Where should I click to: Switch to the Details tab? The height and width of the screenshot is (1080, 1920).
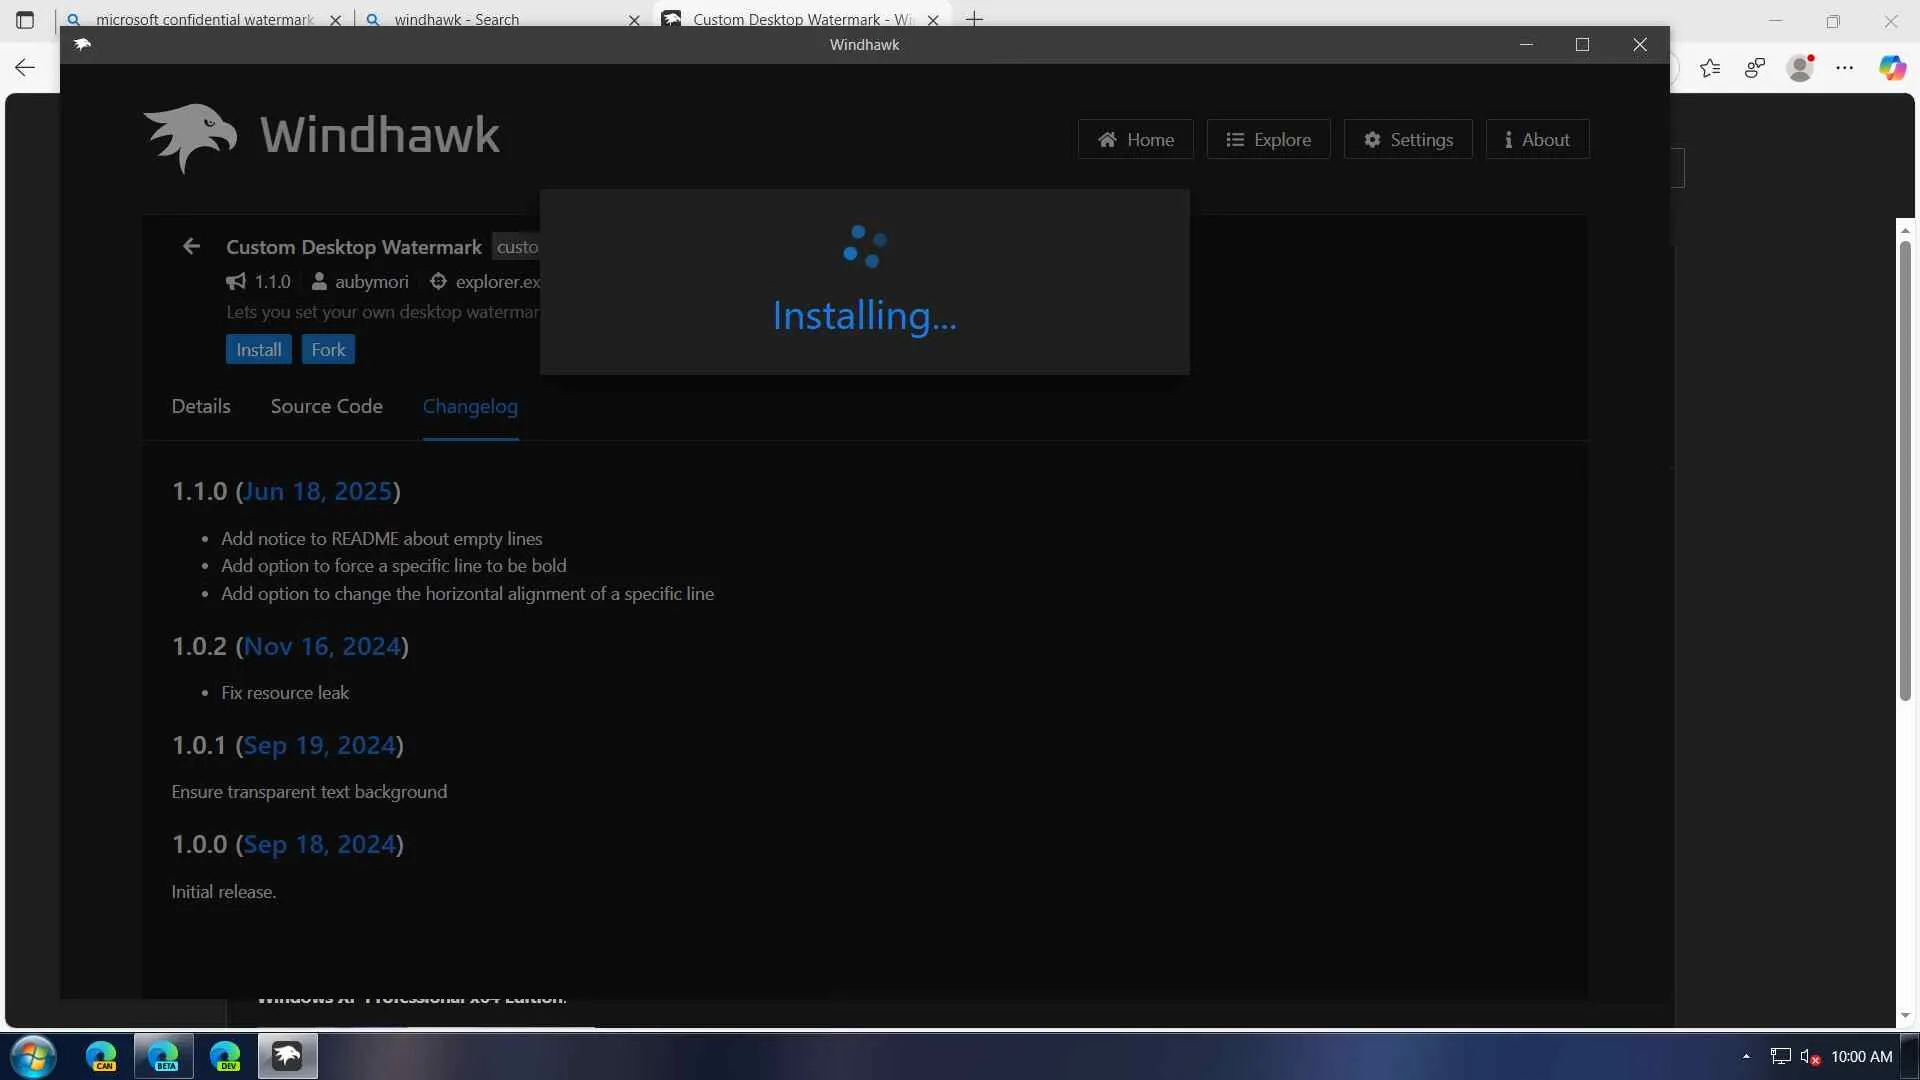(x=201, y=406)
